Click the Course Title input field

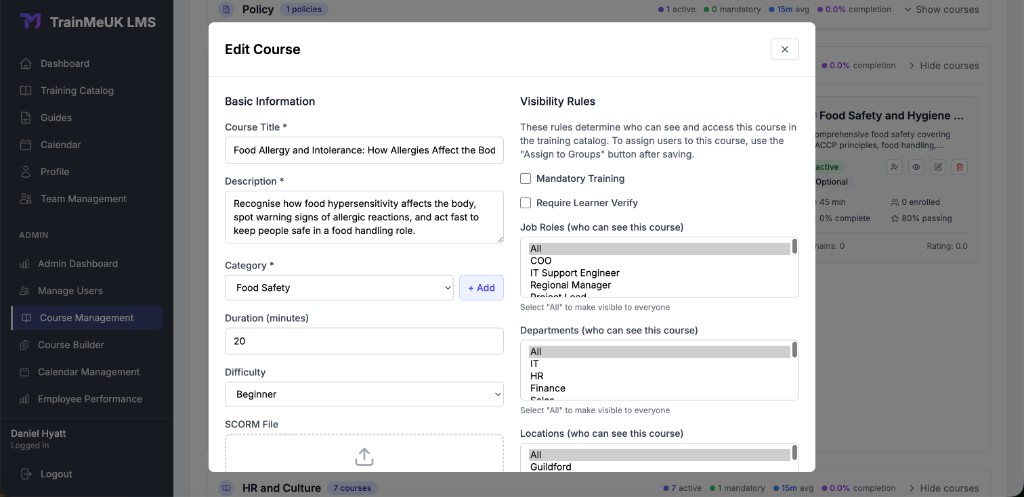(x=364, y=150)
